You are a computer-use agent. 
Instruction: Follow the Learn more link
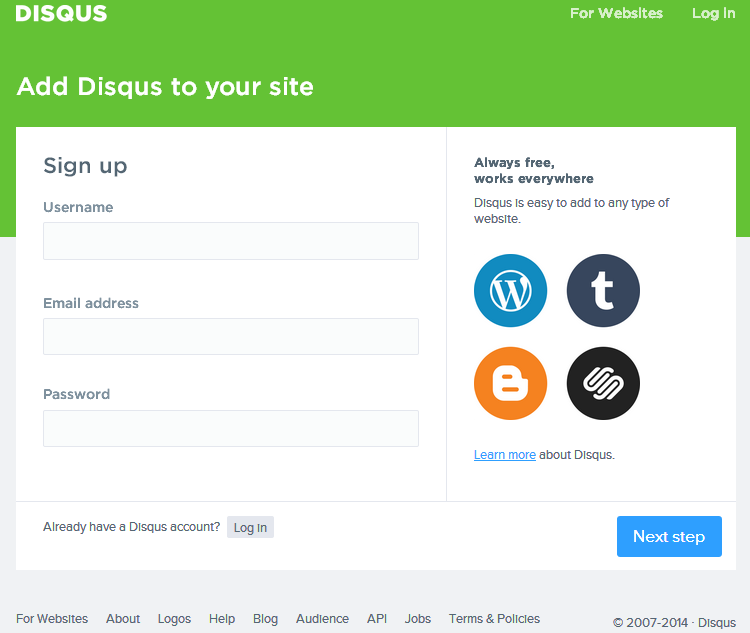(505, 455)
